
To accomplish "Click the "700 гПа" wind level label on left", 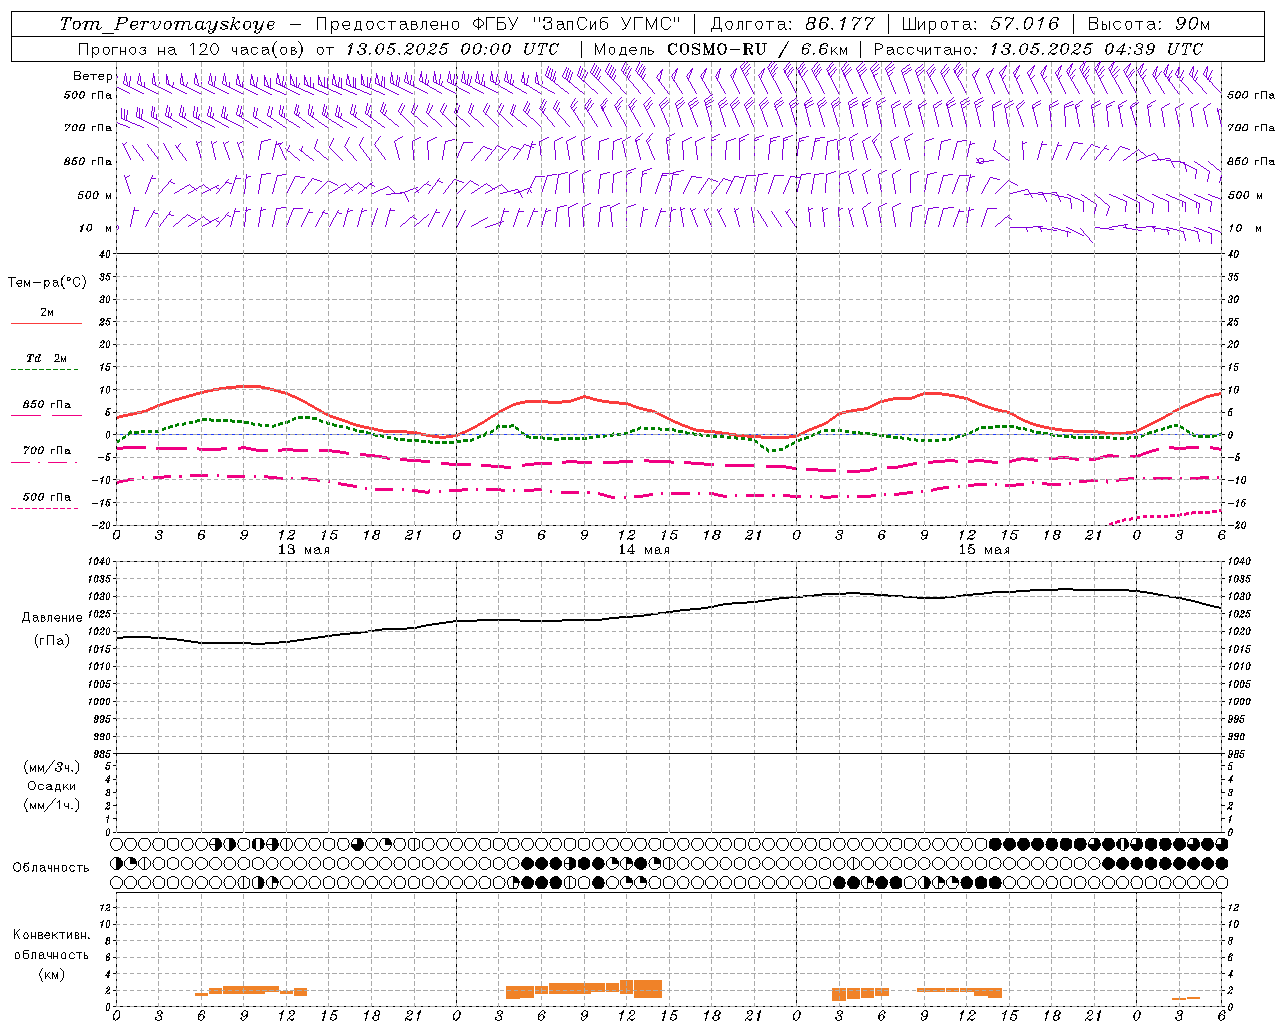I will click(88, 128).
